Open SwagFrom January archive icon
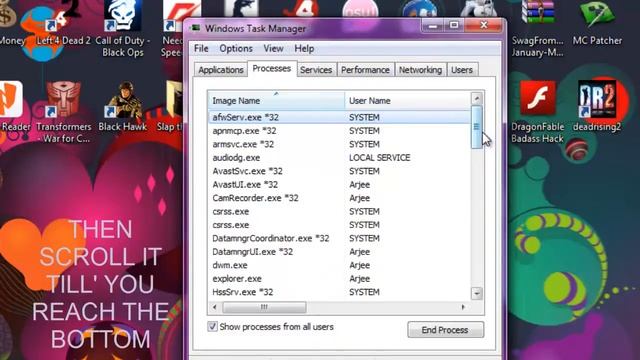The image size is (640, 360). tap(537, 29)
